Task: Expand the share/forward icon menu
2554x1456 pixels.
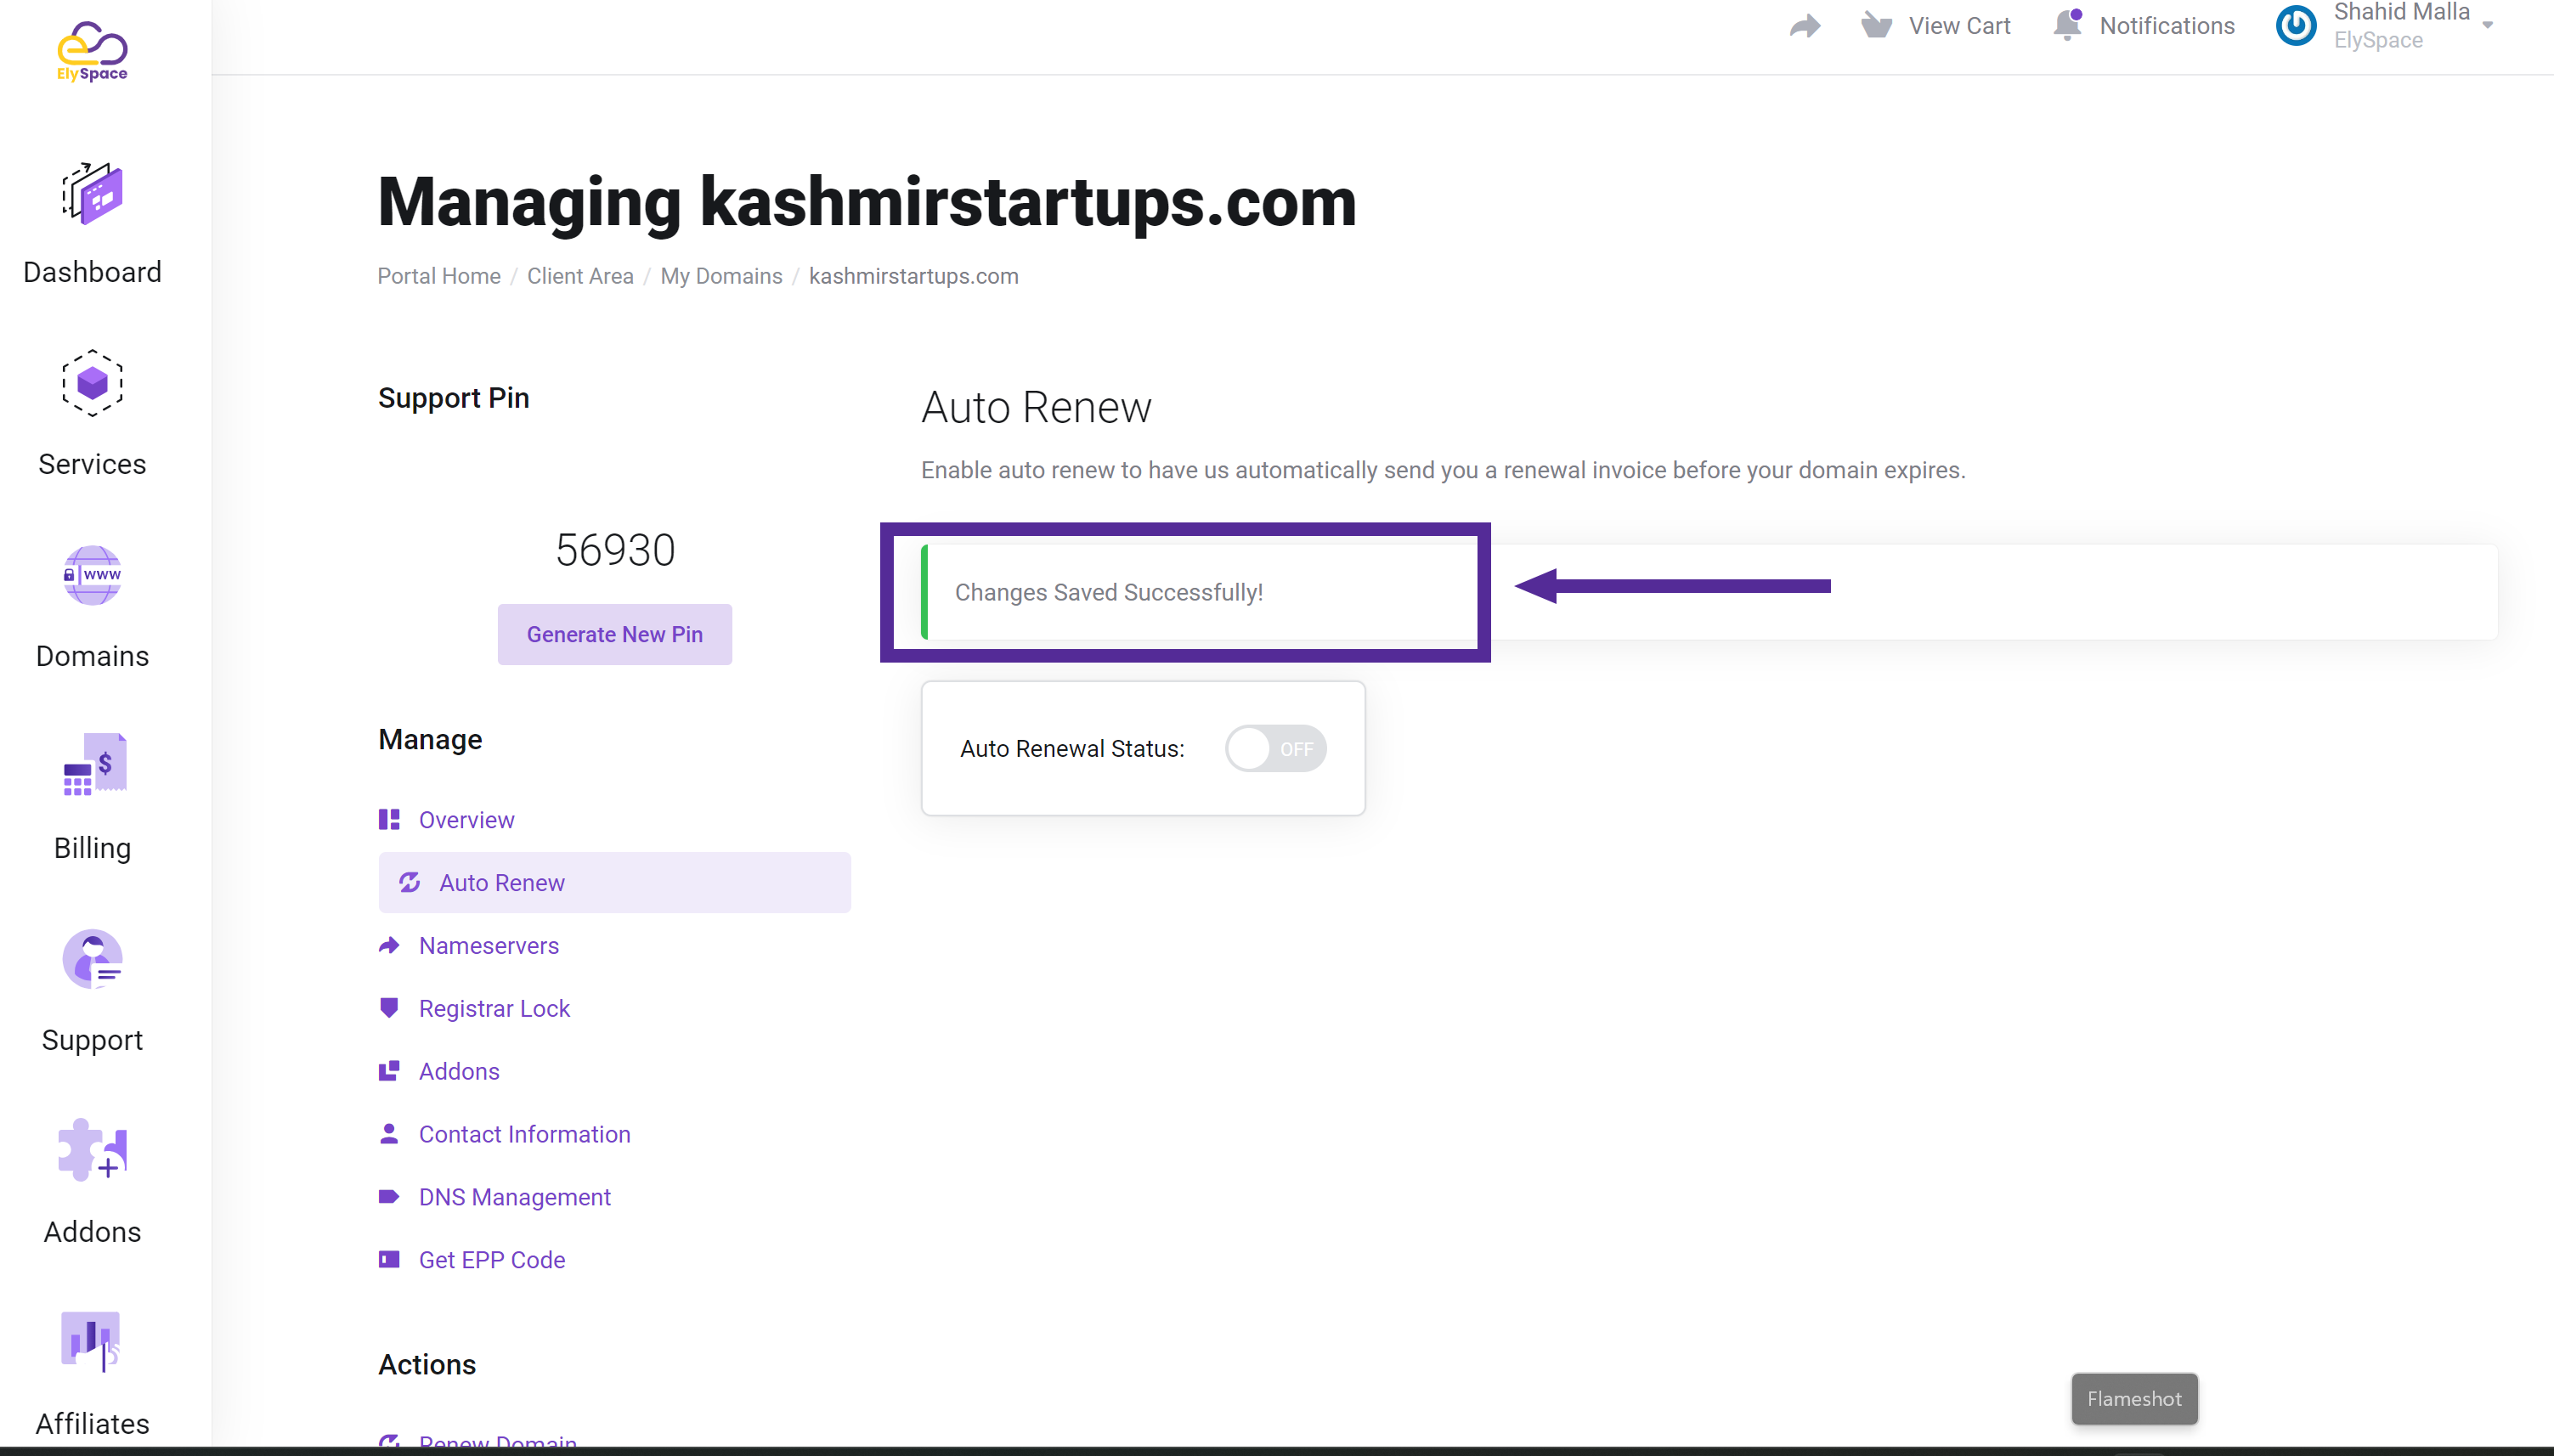Action: click(1803, 26)
